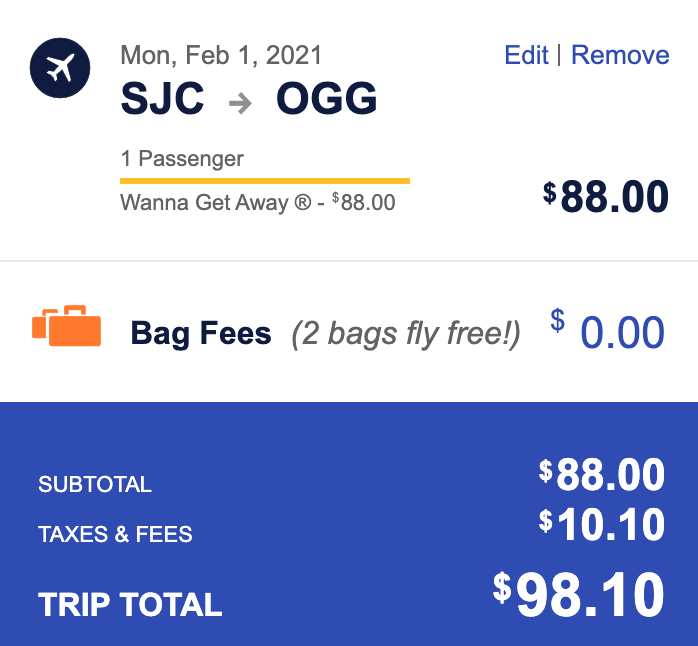Click the $88.00 flight price
The width and height of the screenshot is (698, 646).
pos(606,196)
